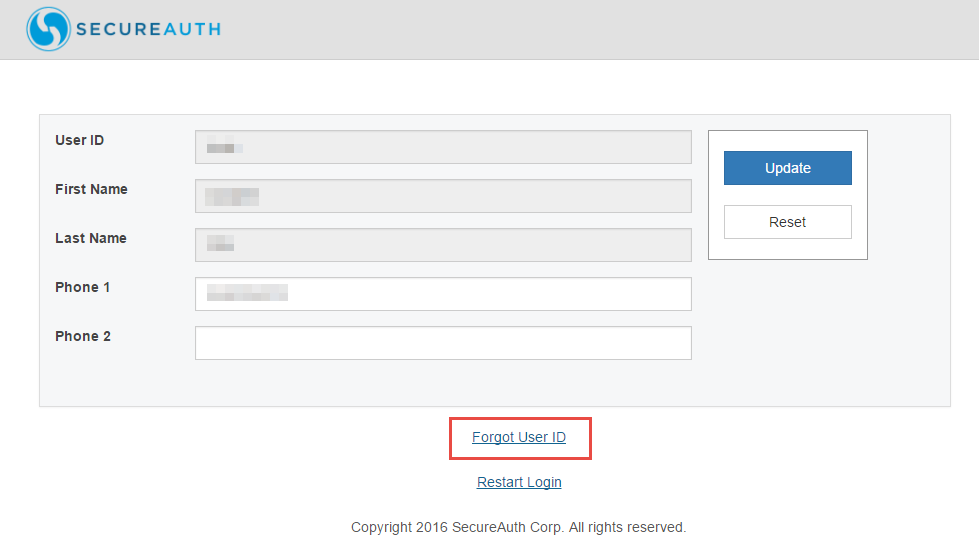Click the SECUREAUTH wordmark text
This screenshot has height=554, width=979.
pyautogui.click(x=148, y=29)
